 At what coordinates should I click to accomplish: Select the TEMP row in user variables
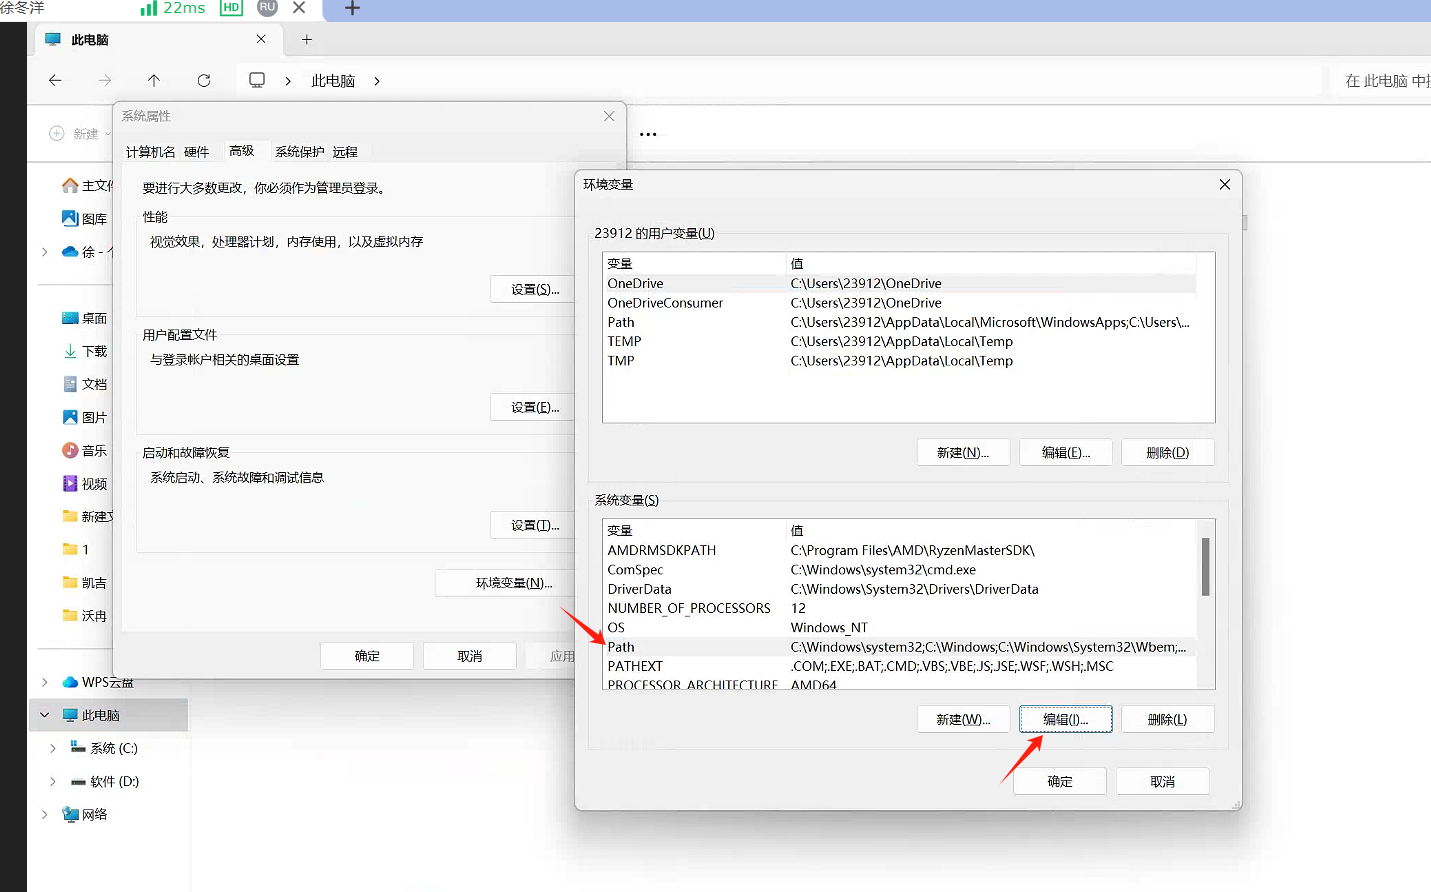pos(900,341)
